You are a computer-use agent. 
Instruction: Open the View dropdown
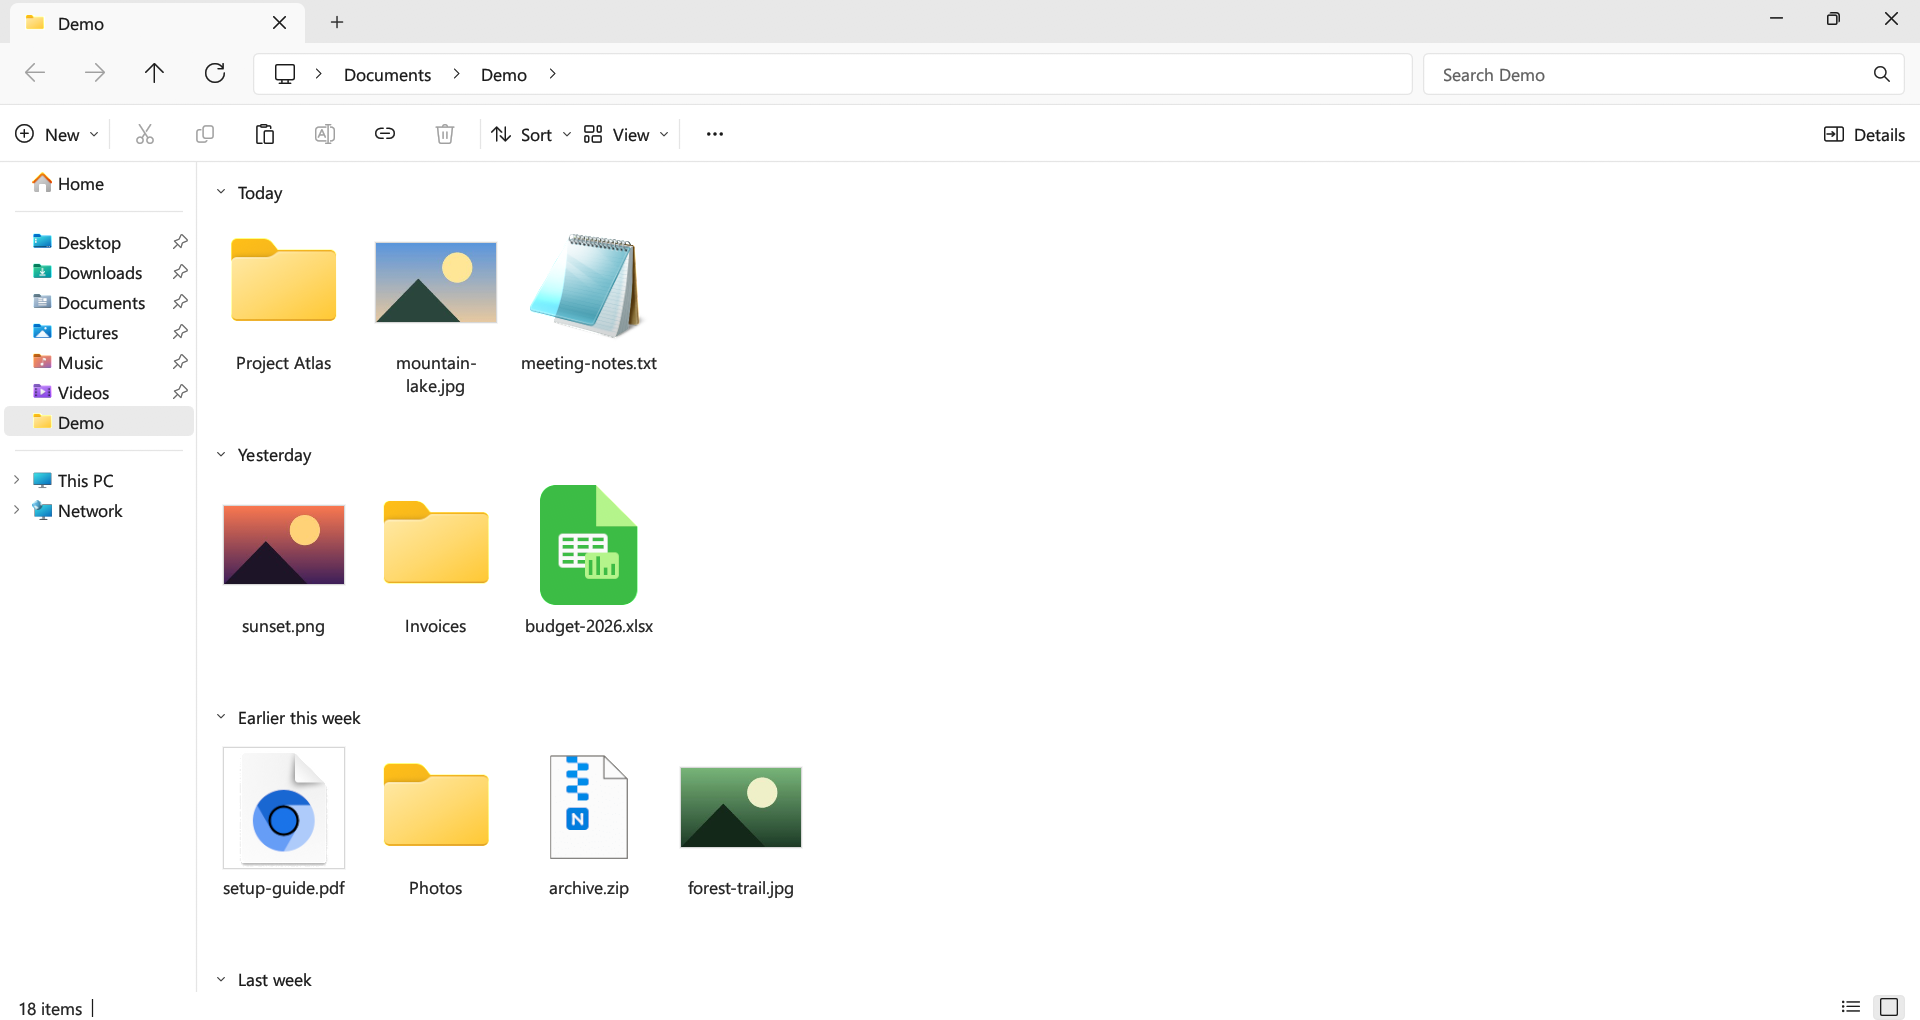(x=626, y=134)
